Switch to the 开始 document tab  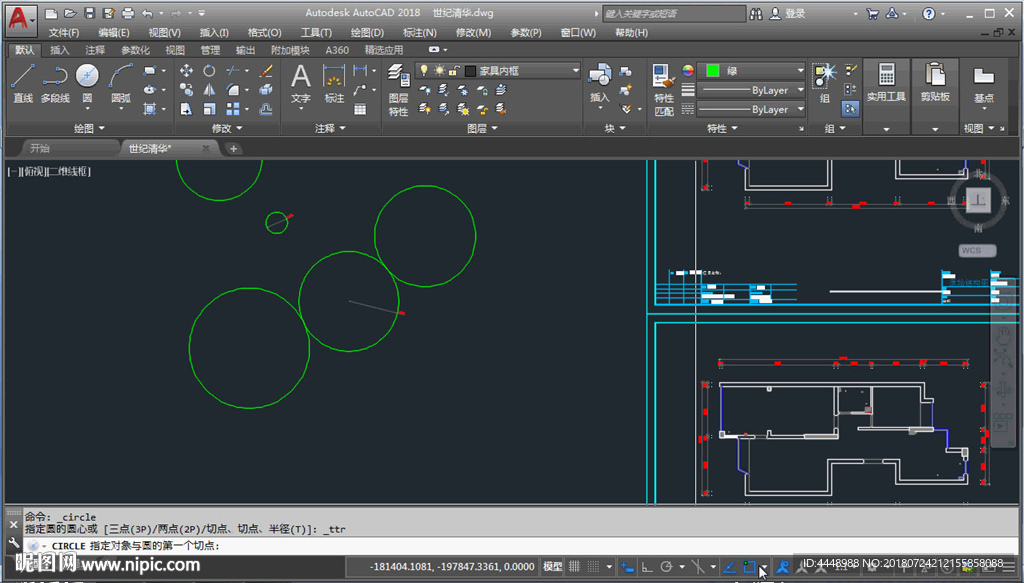pyautogui.click(x=40, y=149)
